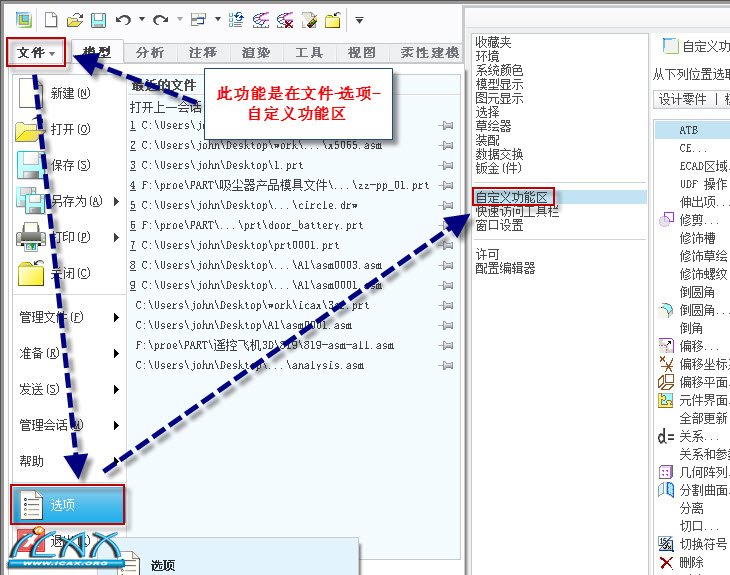
Task: Open recent file 3 C:\Users\john\Desktop\1.prt
Action: pyautogui.click(x=216, y=165)
